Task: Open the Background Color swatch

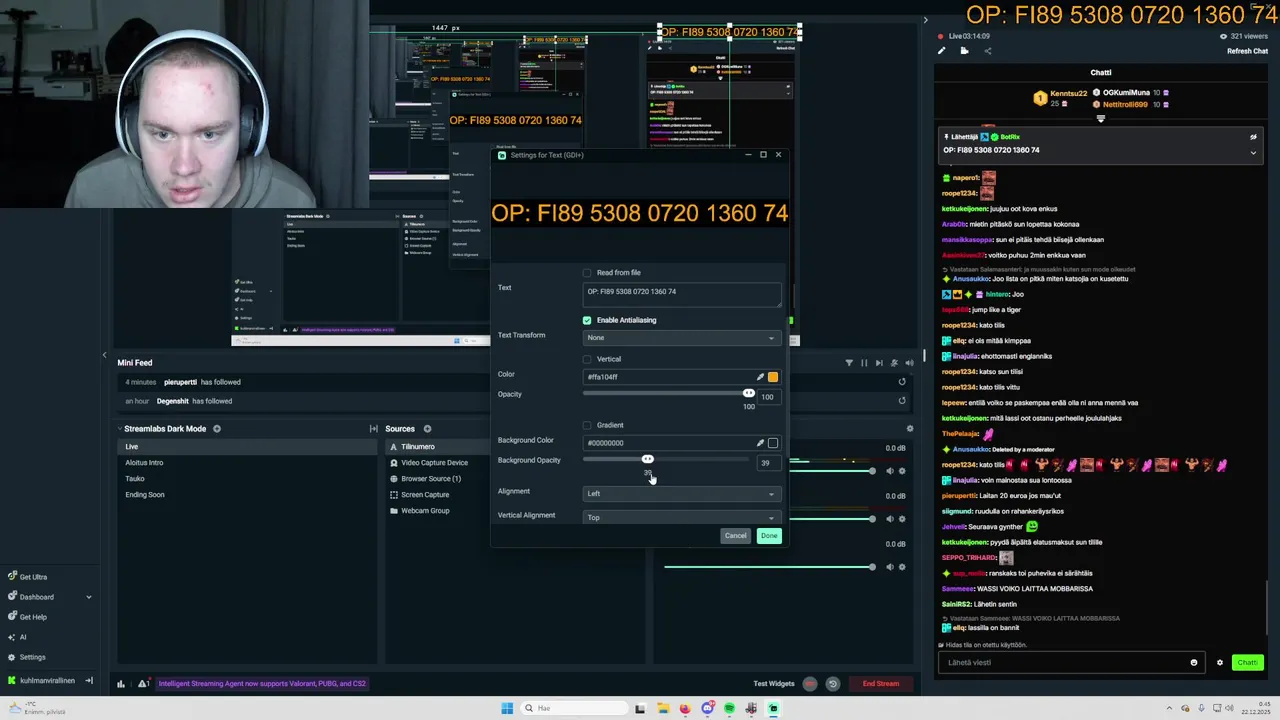Action: coord(773,443)
